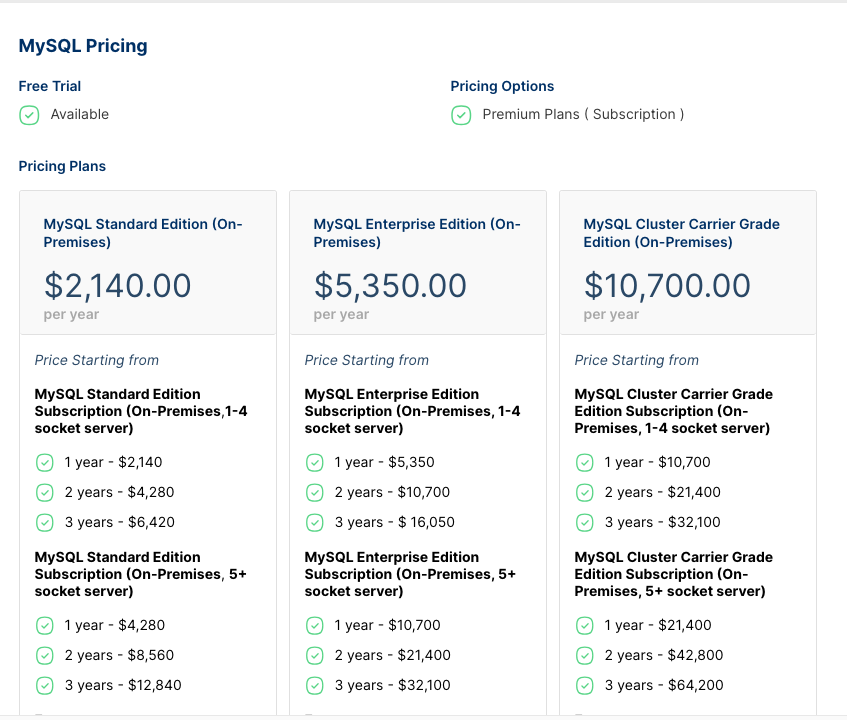Click Enterprise Edition Subscription 1-4 socket server heading
The height and width of the screenshot is (720, 847).
click(x=412, y=411)
